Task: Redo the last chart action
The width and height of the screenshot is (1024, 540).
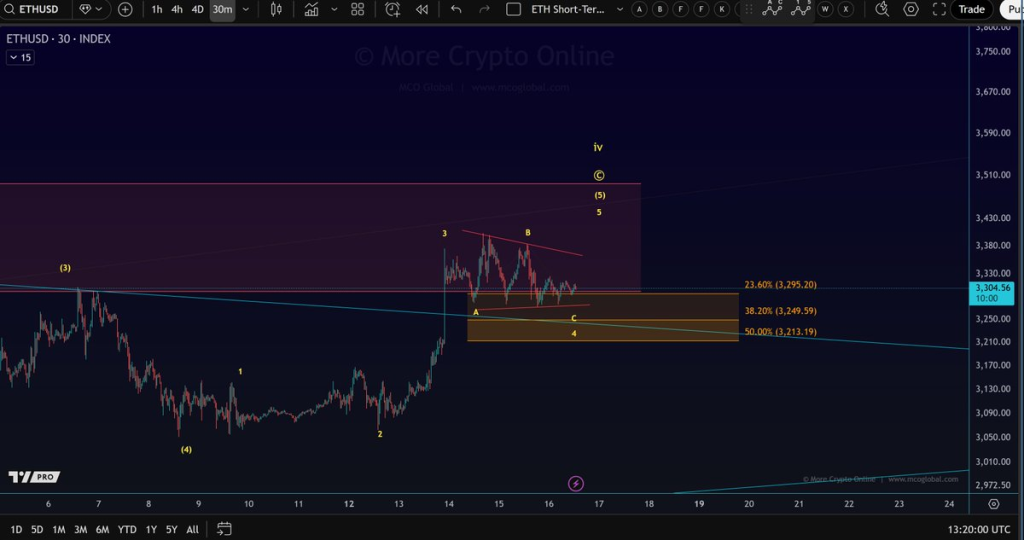Action: (484, 9)
